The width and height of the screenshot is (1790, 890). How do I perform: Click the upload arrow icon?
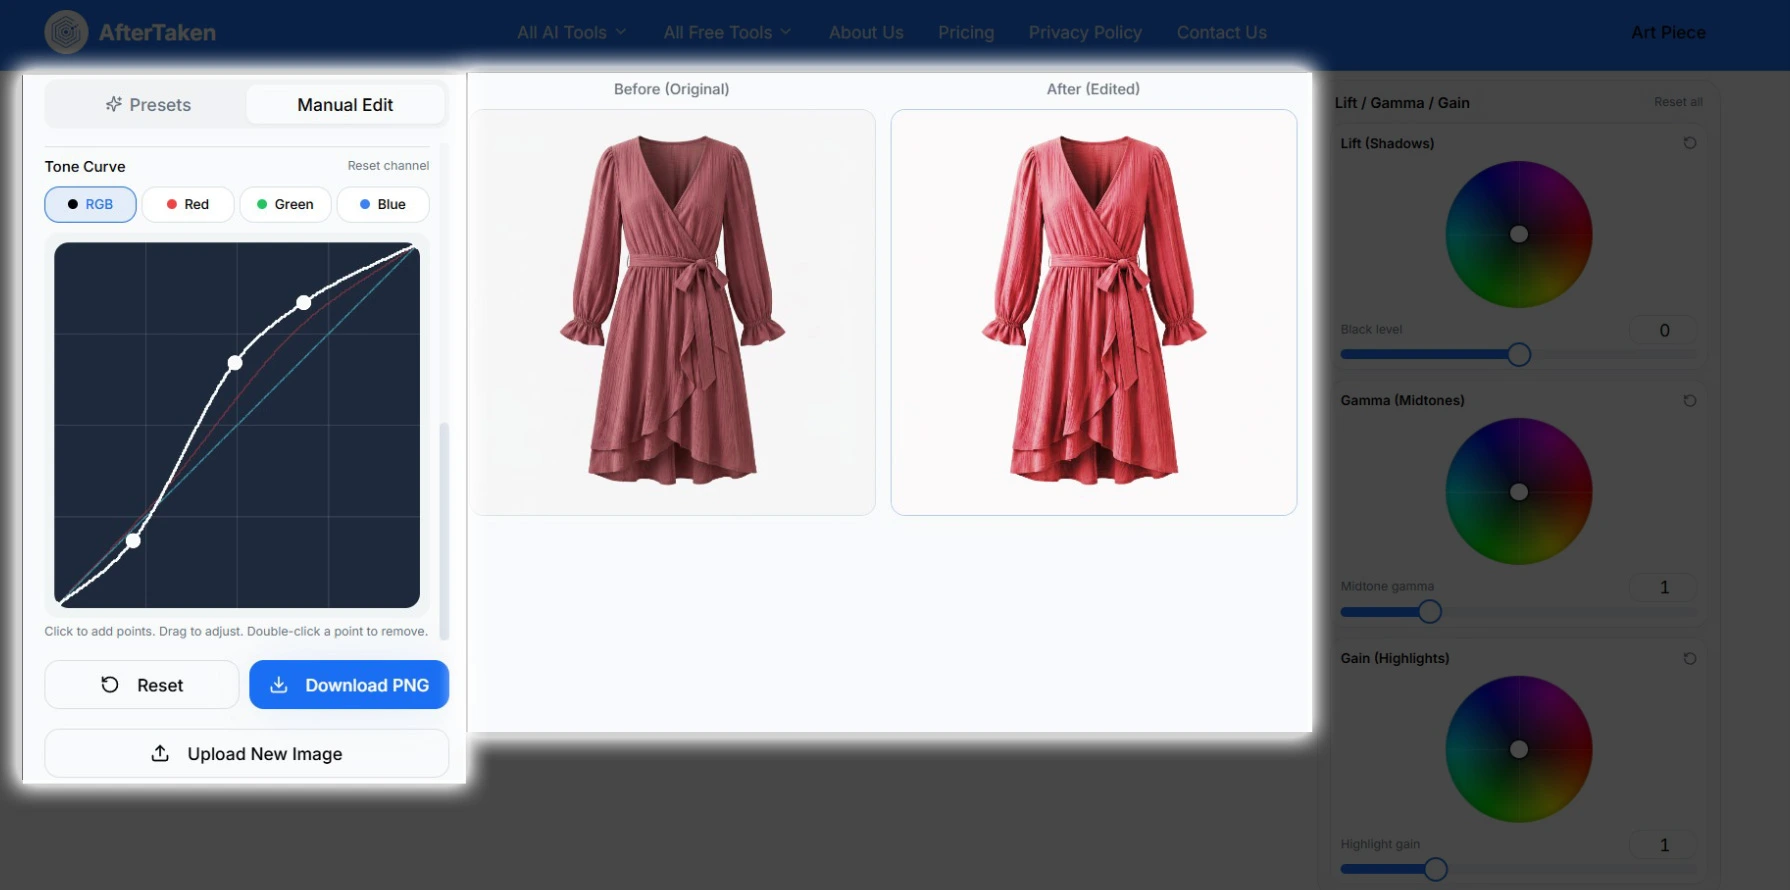[160, 753]
